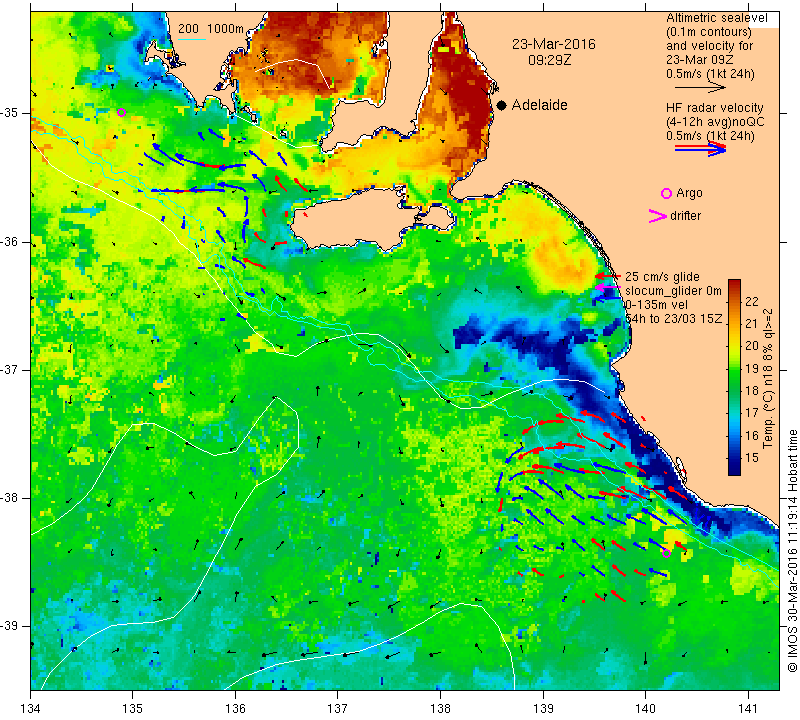Click the '(4-12h avg)noQC' text
The image size is (800, 720).
[715, 122]
